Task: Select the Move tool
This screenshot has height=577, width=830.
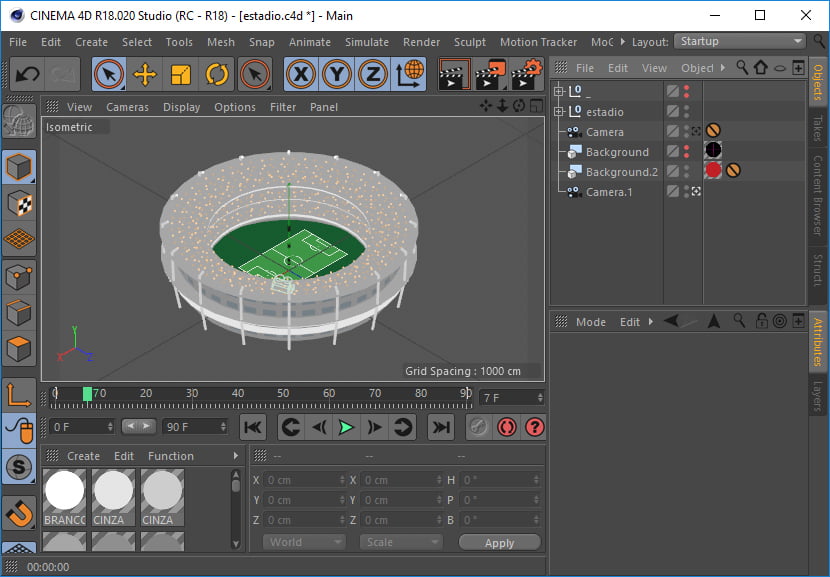Action: [145, 74]
